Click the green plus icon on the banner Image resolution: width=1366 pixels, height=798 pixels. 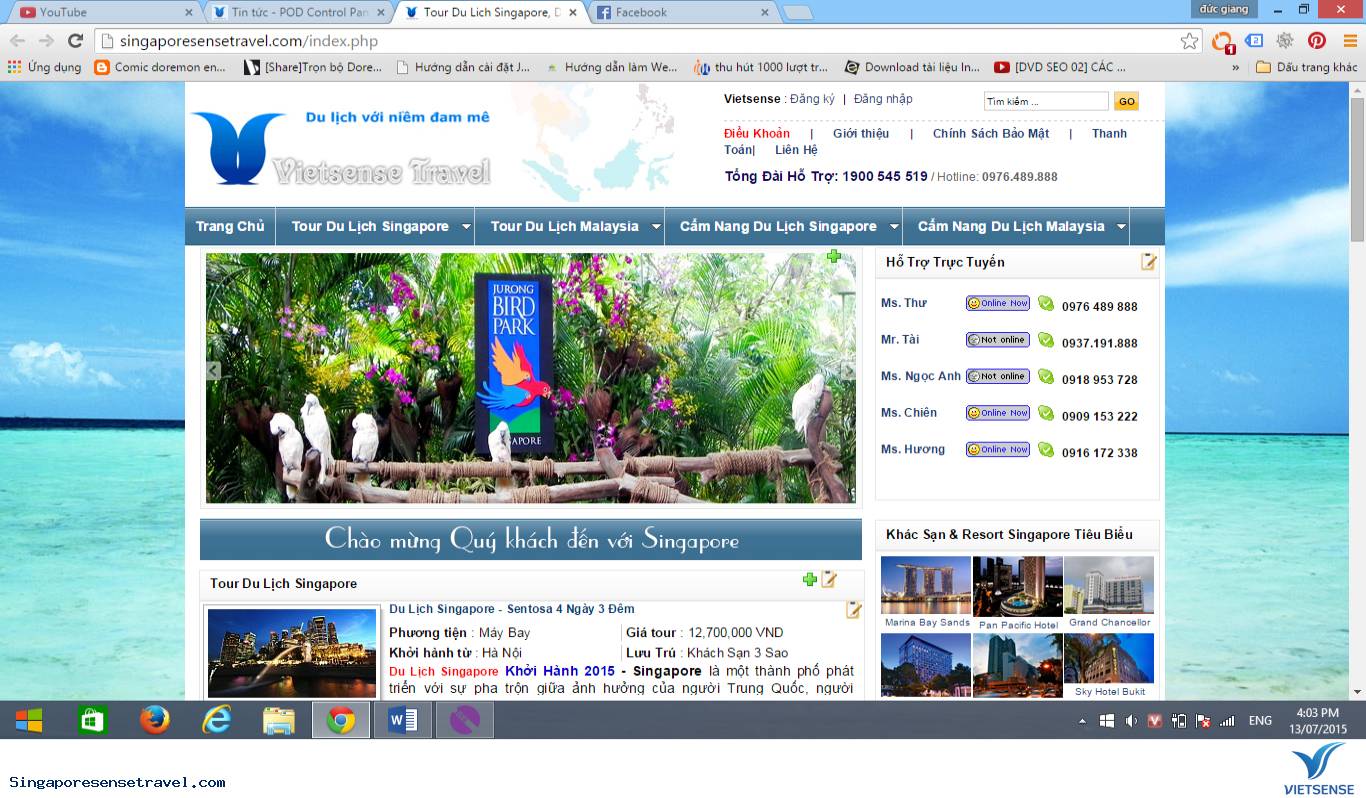tap(834, 257)
